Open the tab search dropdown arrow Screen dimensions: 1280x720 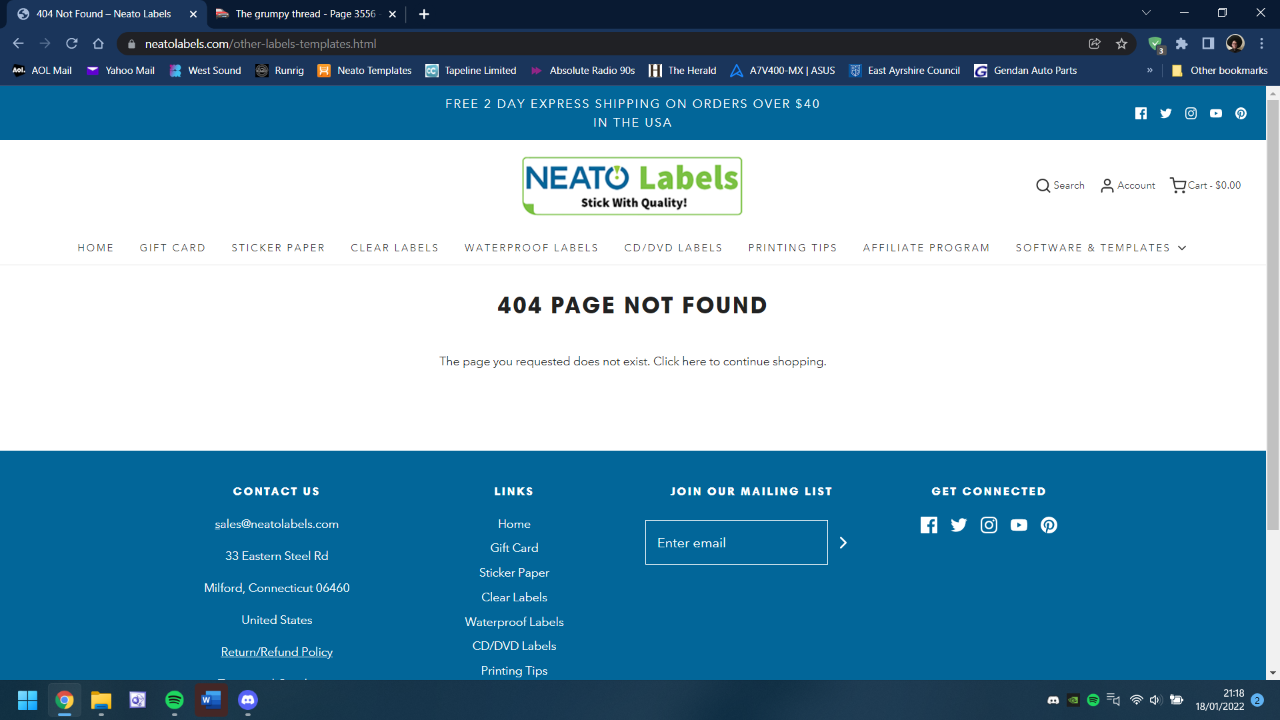1146,13
